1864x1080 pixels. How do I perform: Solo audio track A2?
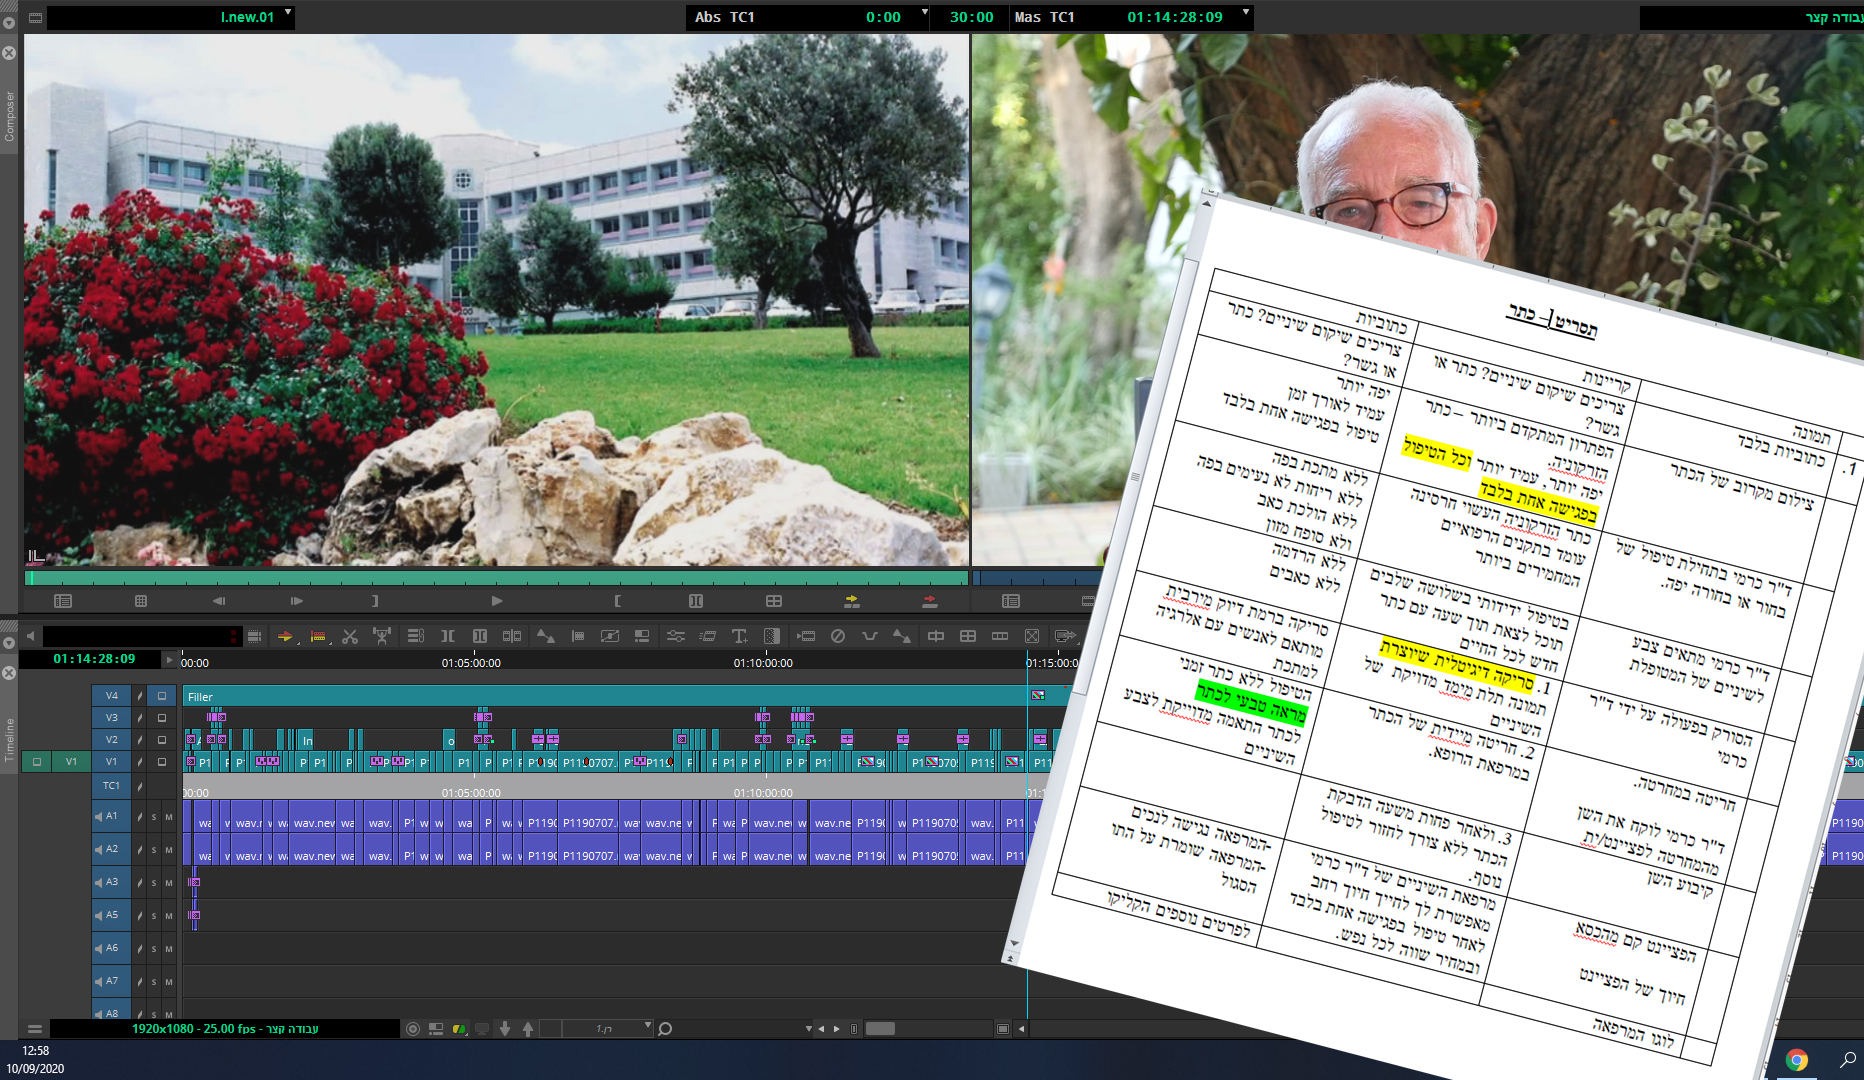click(154, 850)
